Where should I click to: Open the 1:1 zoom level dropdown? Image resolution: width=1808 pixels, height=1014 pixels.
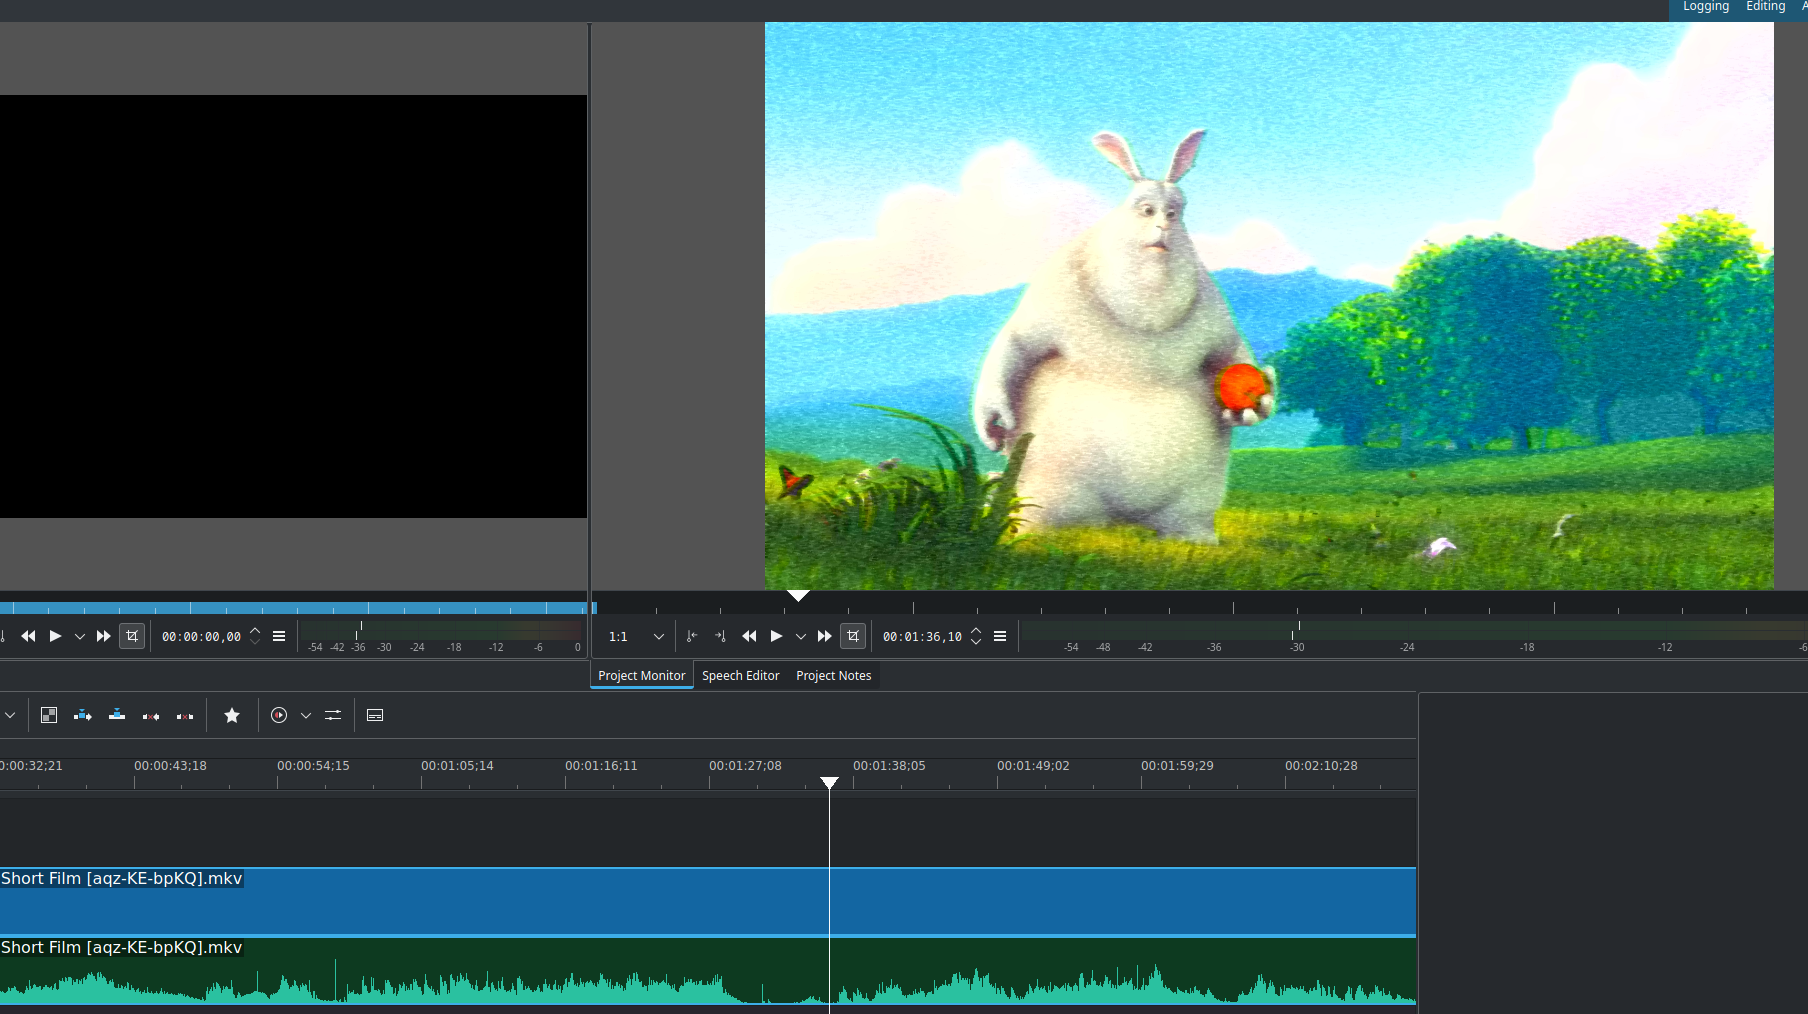pos(636,637)
